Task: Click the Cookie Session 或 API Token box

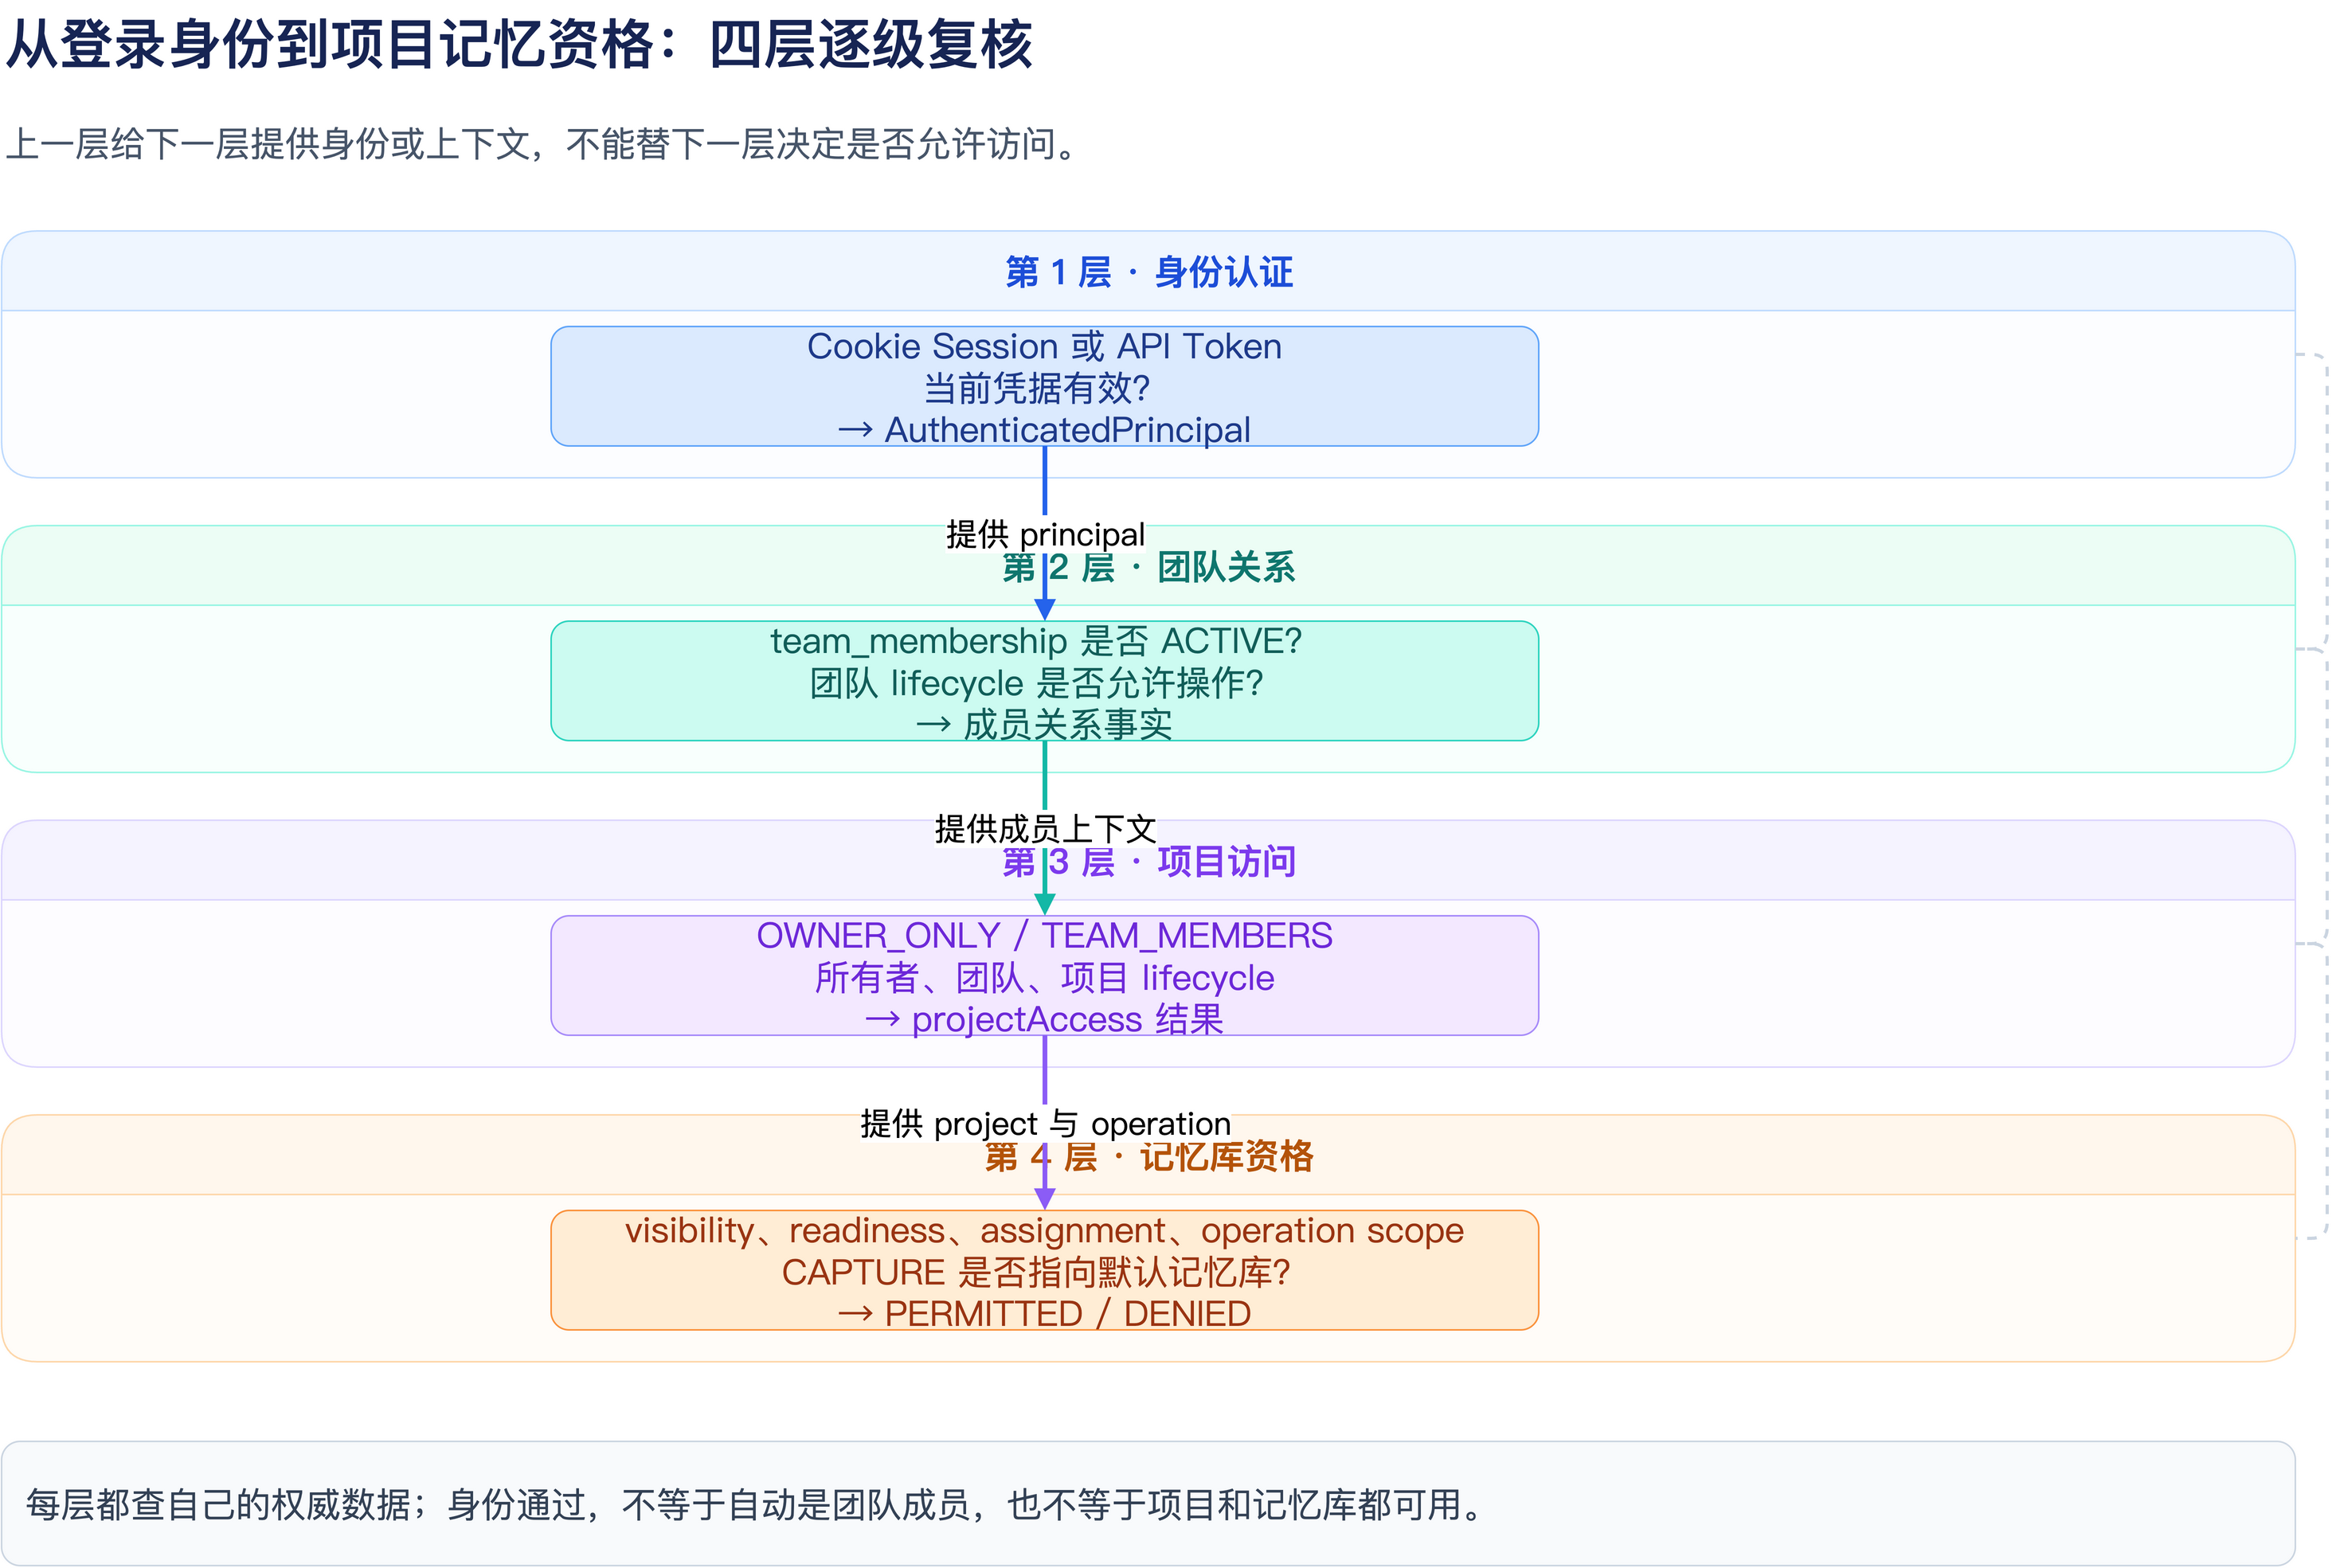Action: tap(1044, 386)
